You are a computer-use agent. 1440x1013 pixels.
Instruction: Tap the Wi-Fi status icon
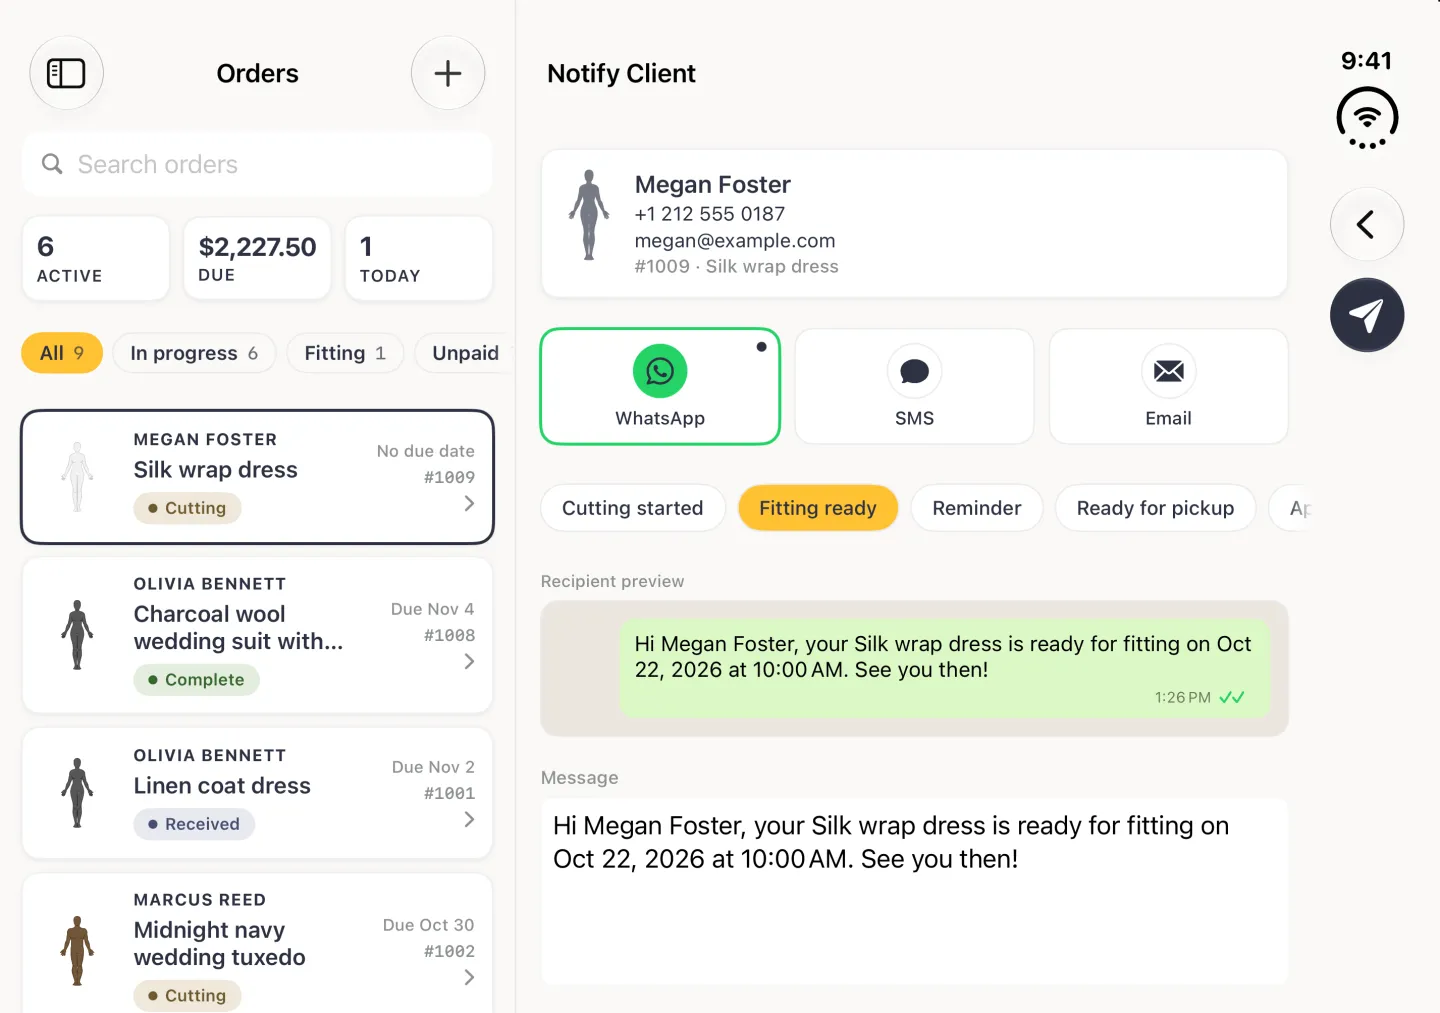[1367, 118]
